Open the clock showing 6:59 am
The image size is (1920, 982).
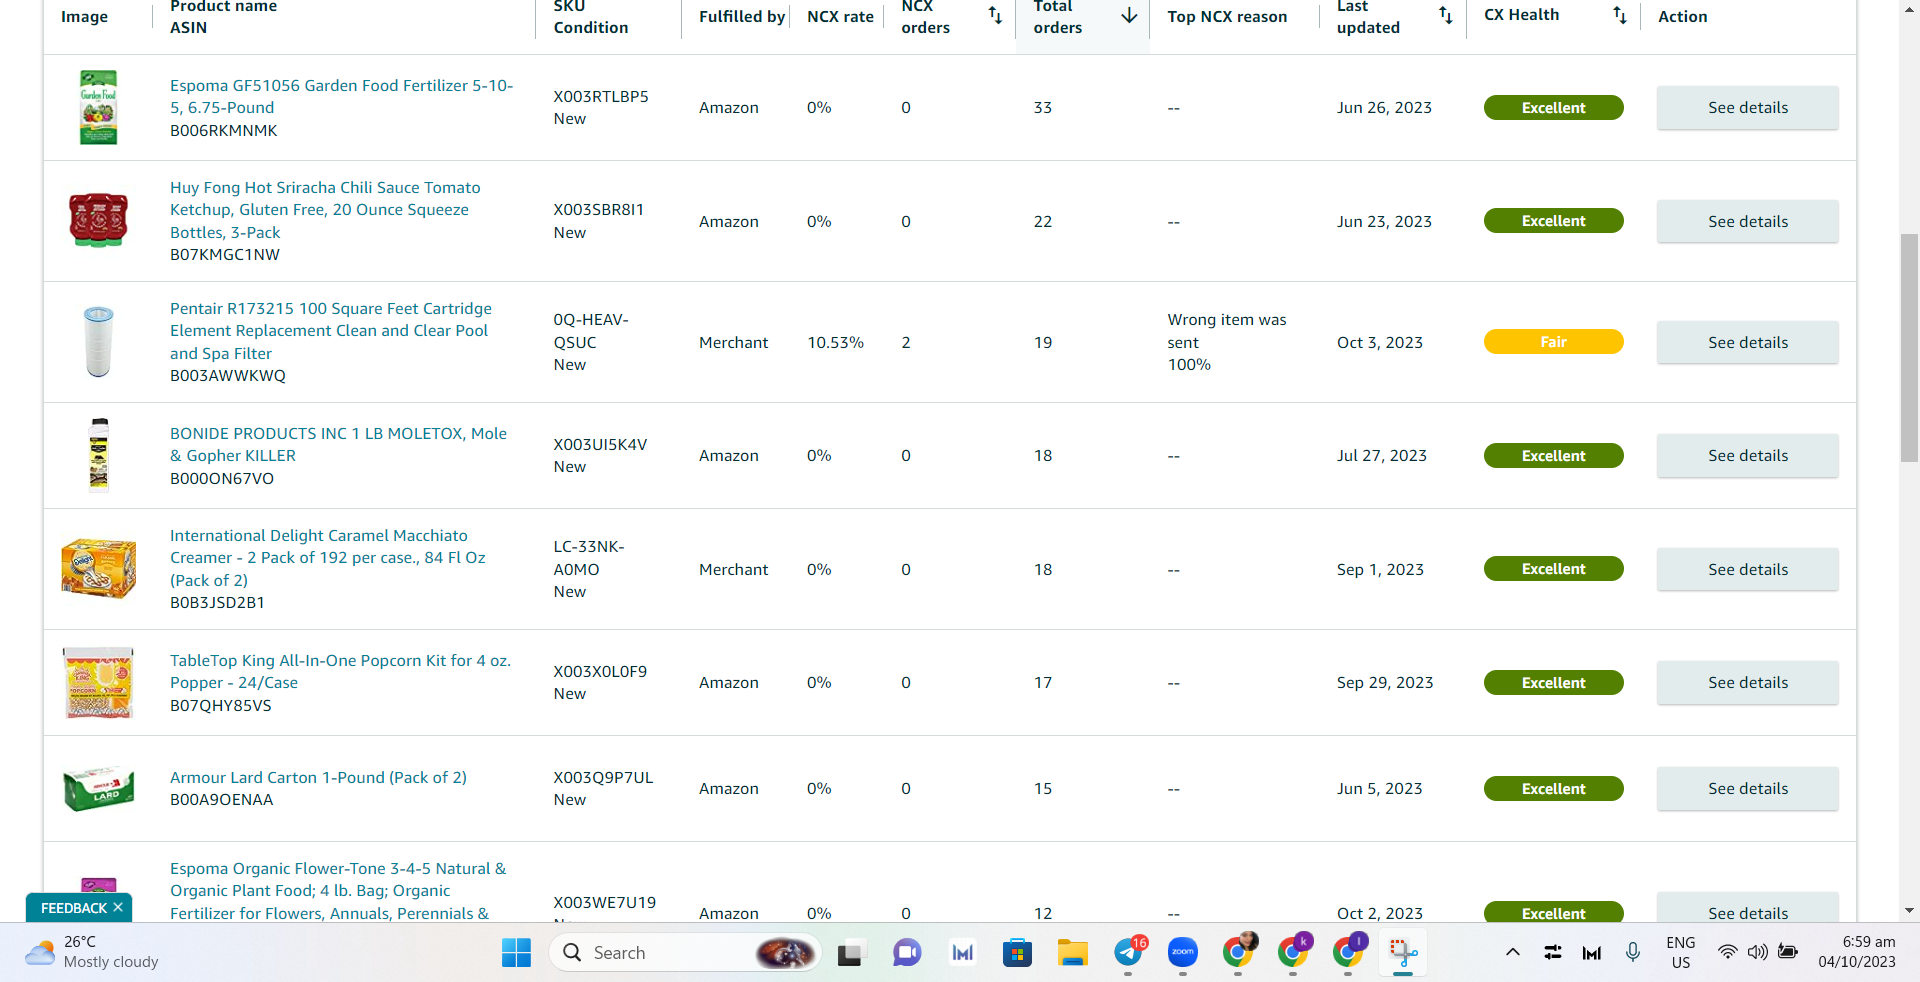[x=1857, y=952]
